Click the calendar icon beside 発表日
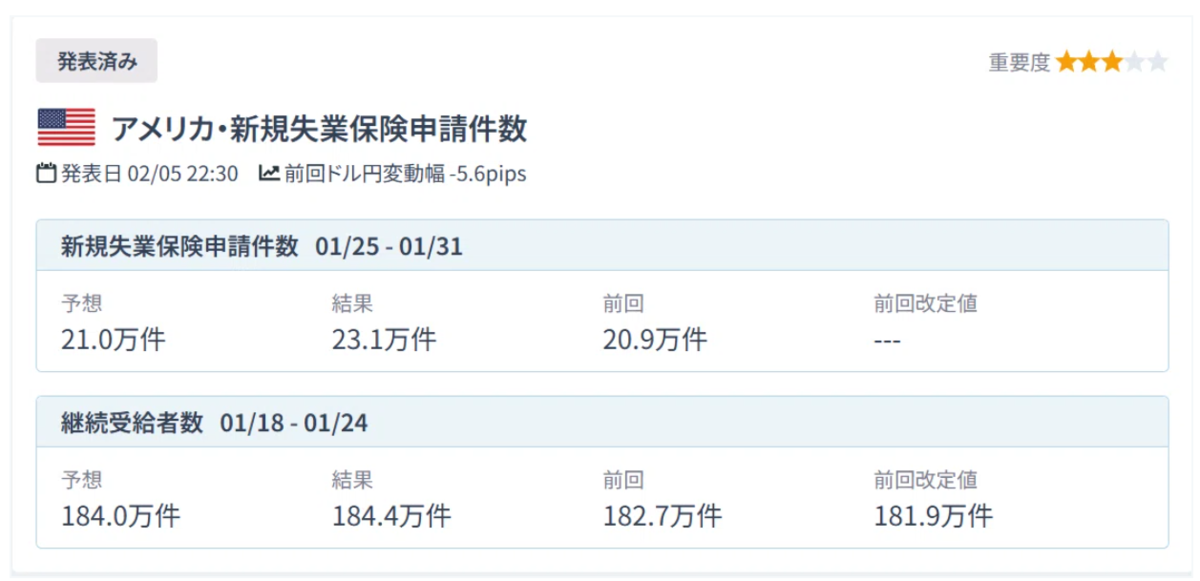The height and width of the screenshot is (581, 1200). pos(46,173)
